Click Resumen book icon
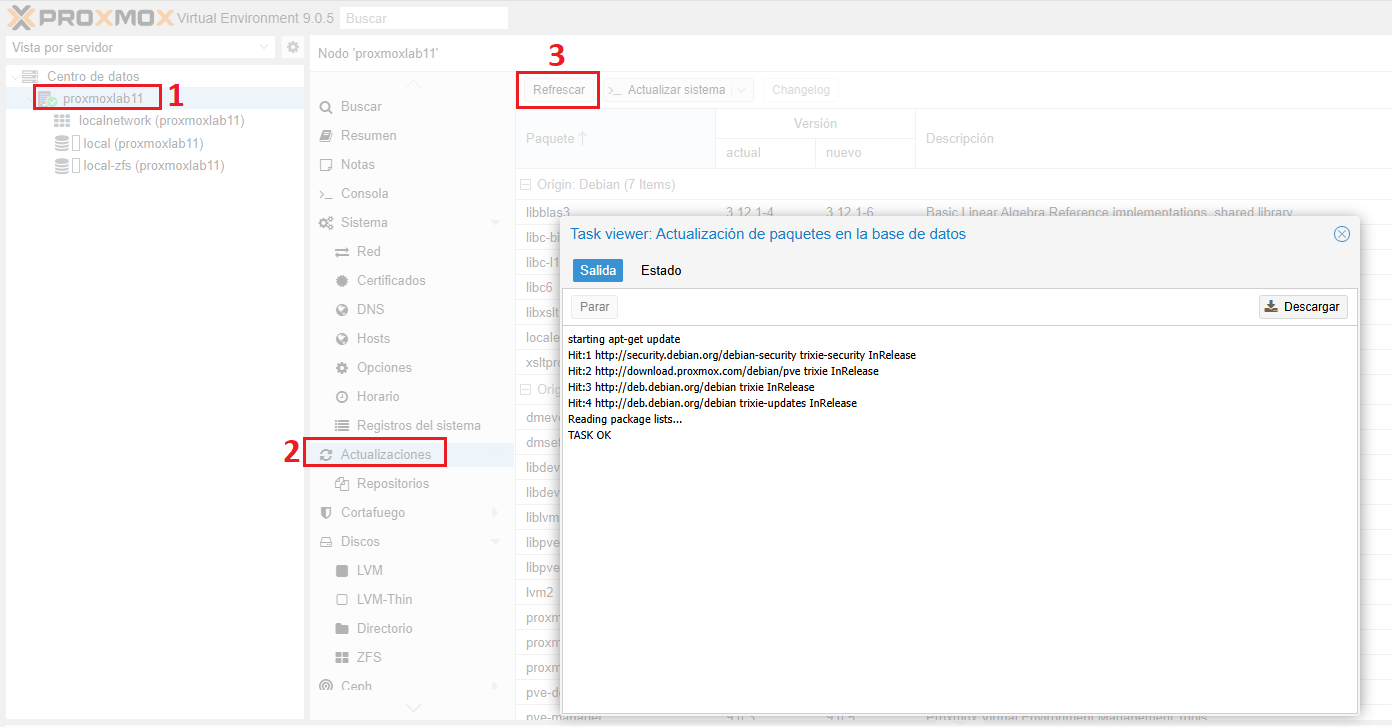Image resolution: width=1392 pixels, height=727 pixels. click(325, 135)
